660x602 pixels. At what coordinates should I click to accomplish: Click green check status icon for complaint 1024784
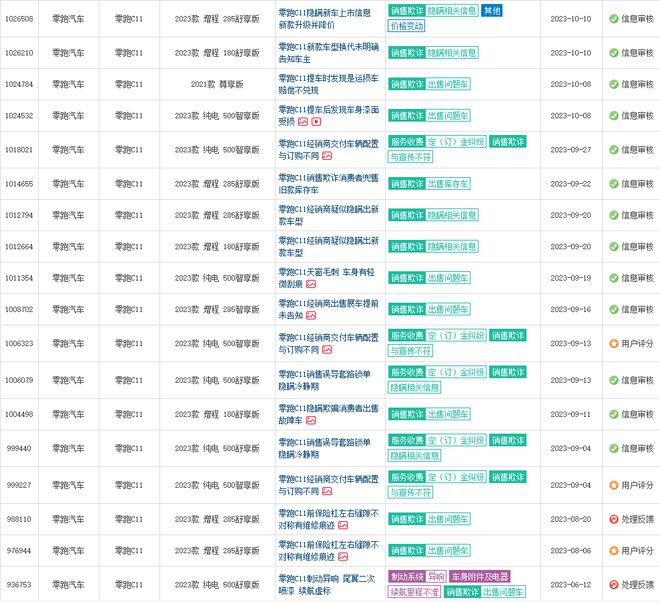[x=614, y=84]
